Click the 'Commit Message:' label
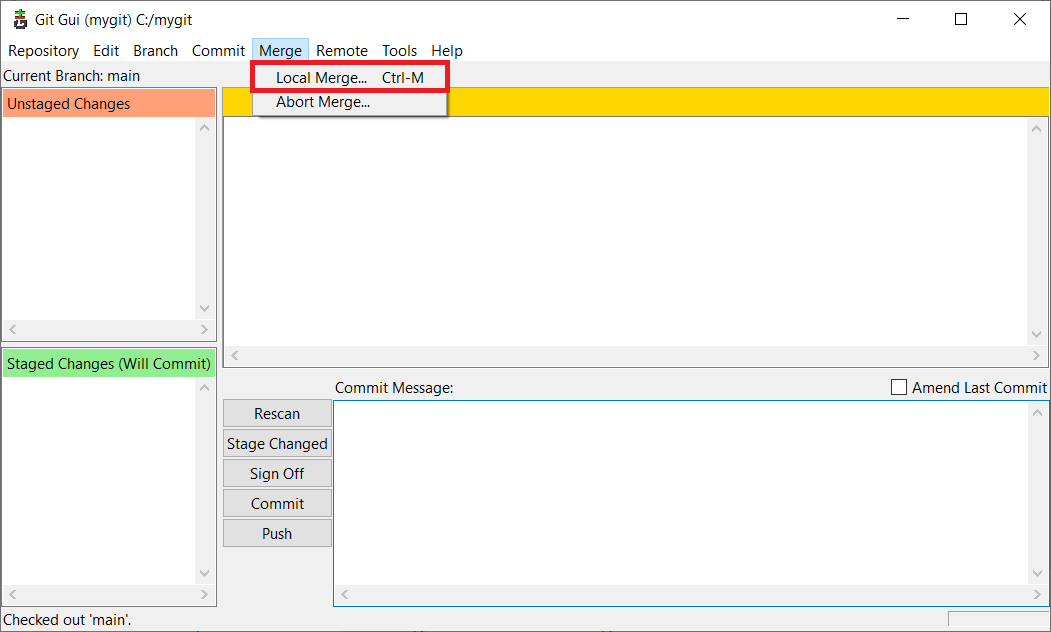Viewport: 1051px width, 632px height. pos(394,388)
